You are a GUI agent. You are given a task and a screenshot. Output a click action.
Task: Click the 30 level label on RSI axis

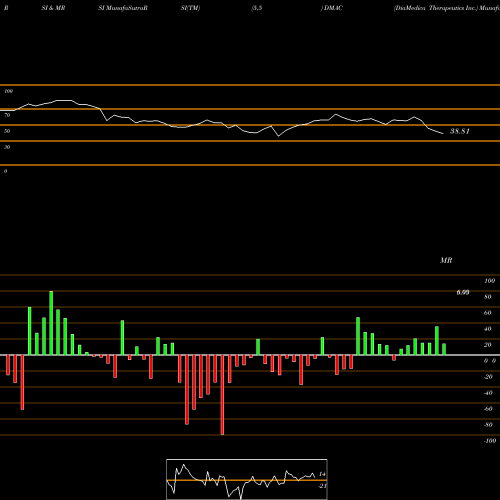(x=7, y=147)
